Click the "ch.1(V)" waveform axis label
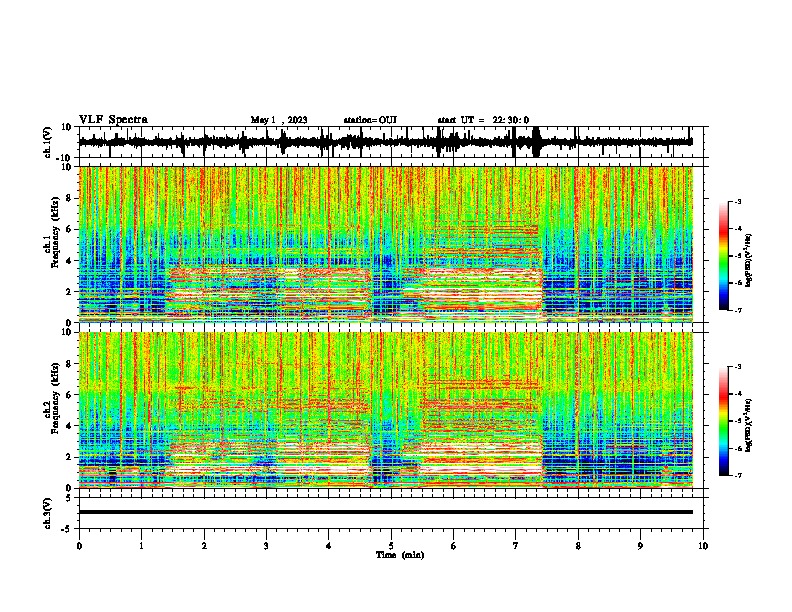 [x=48, y=142]
